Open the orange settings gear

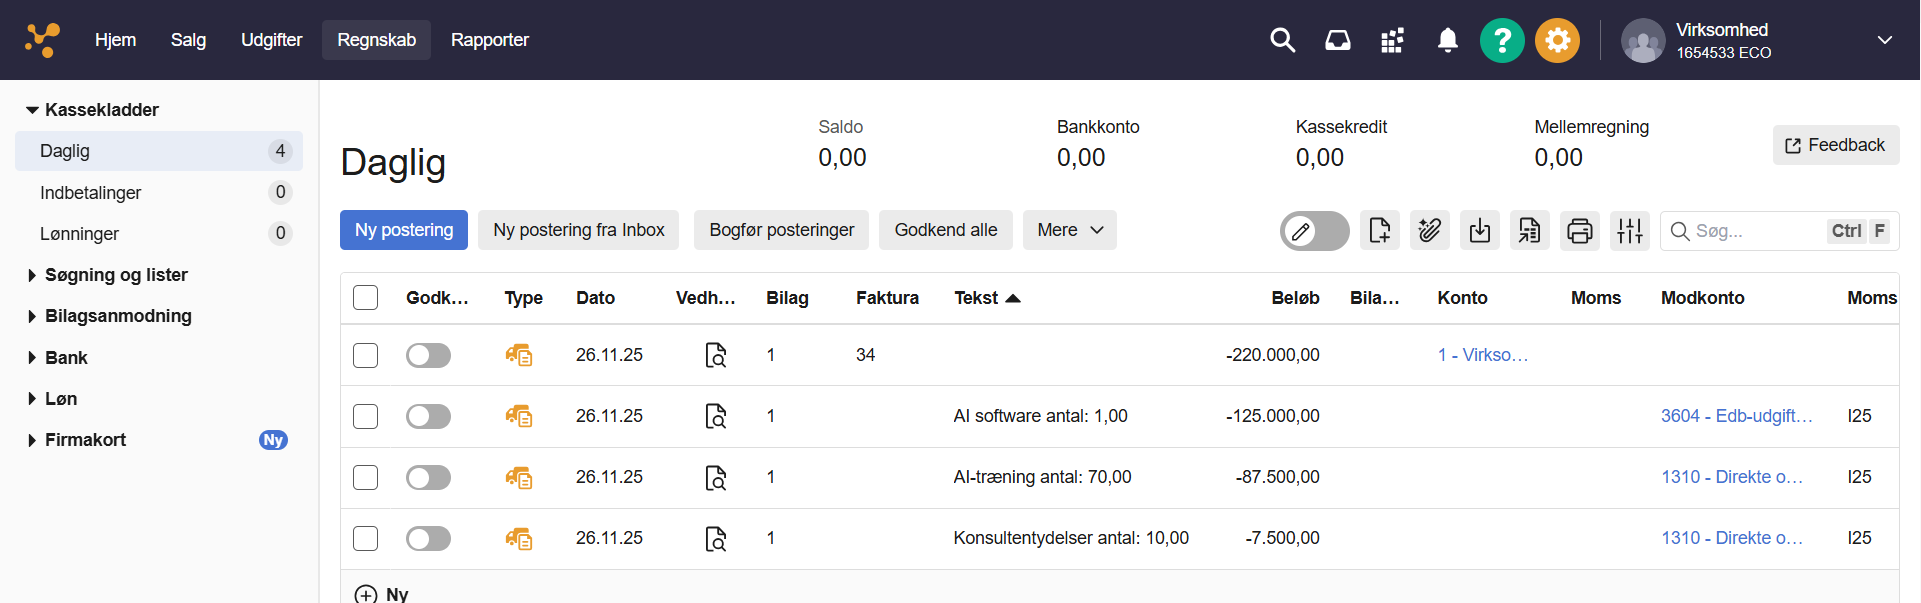pos(1557,41)
